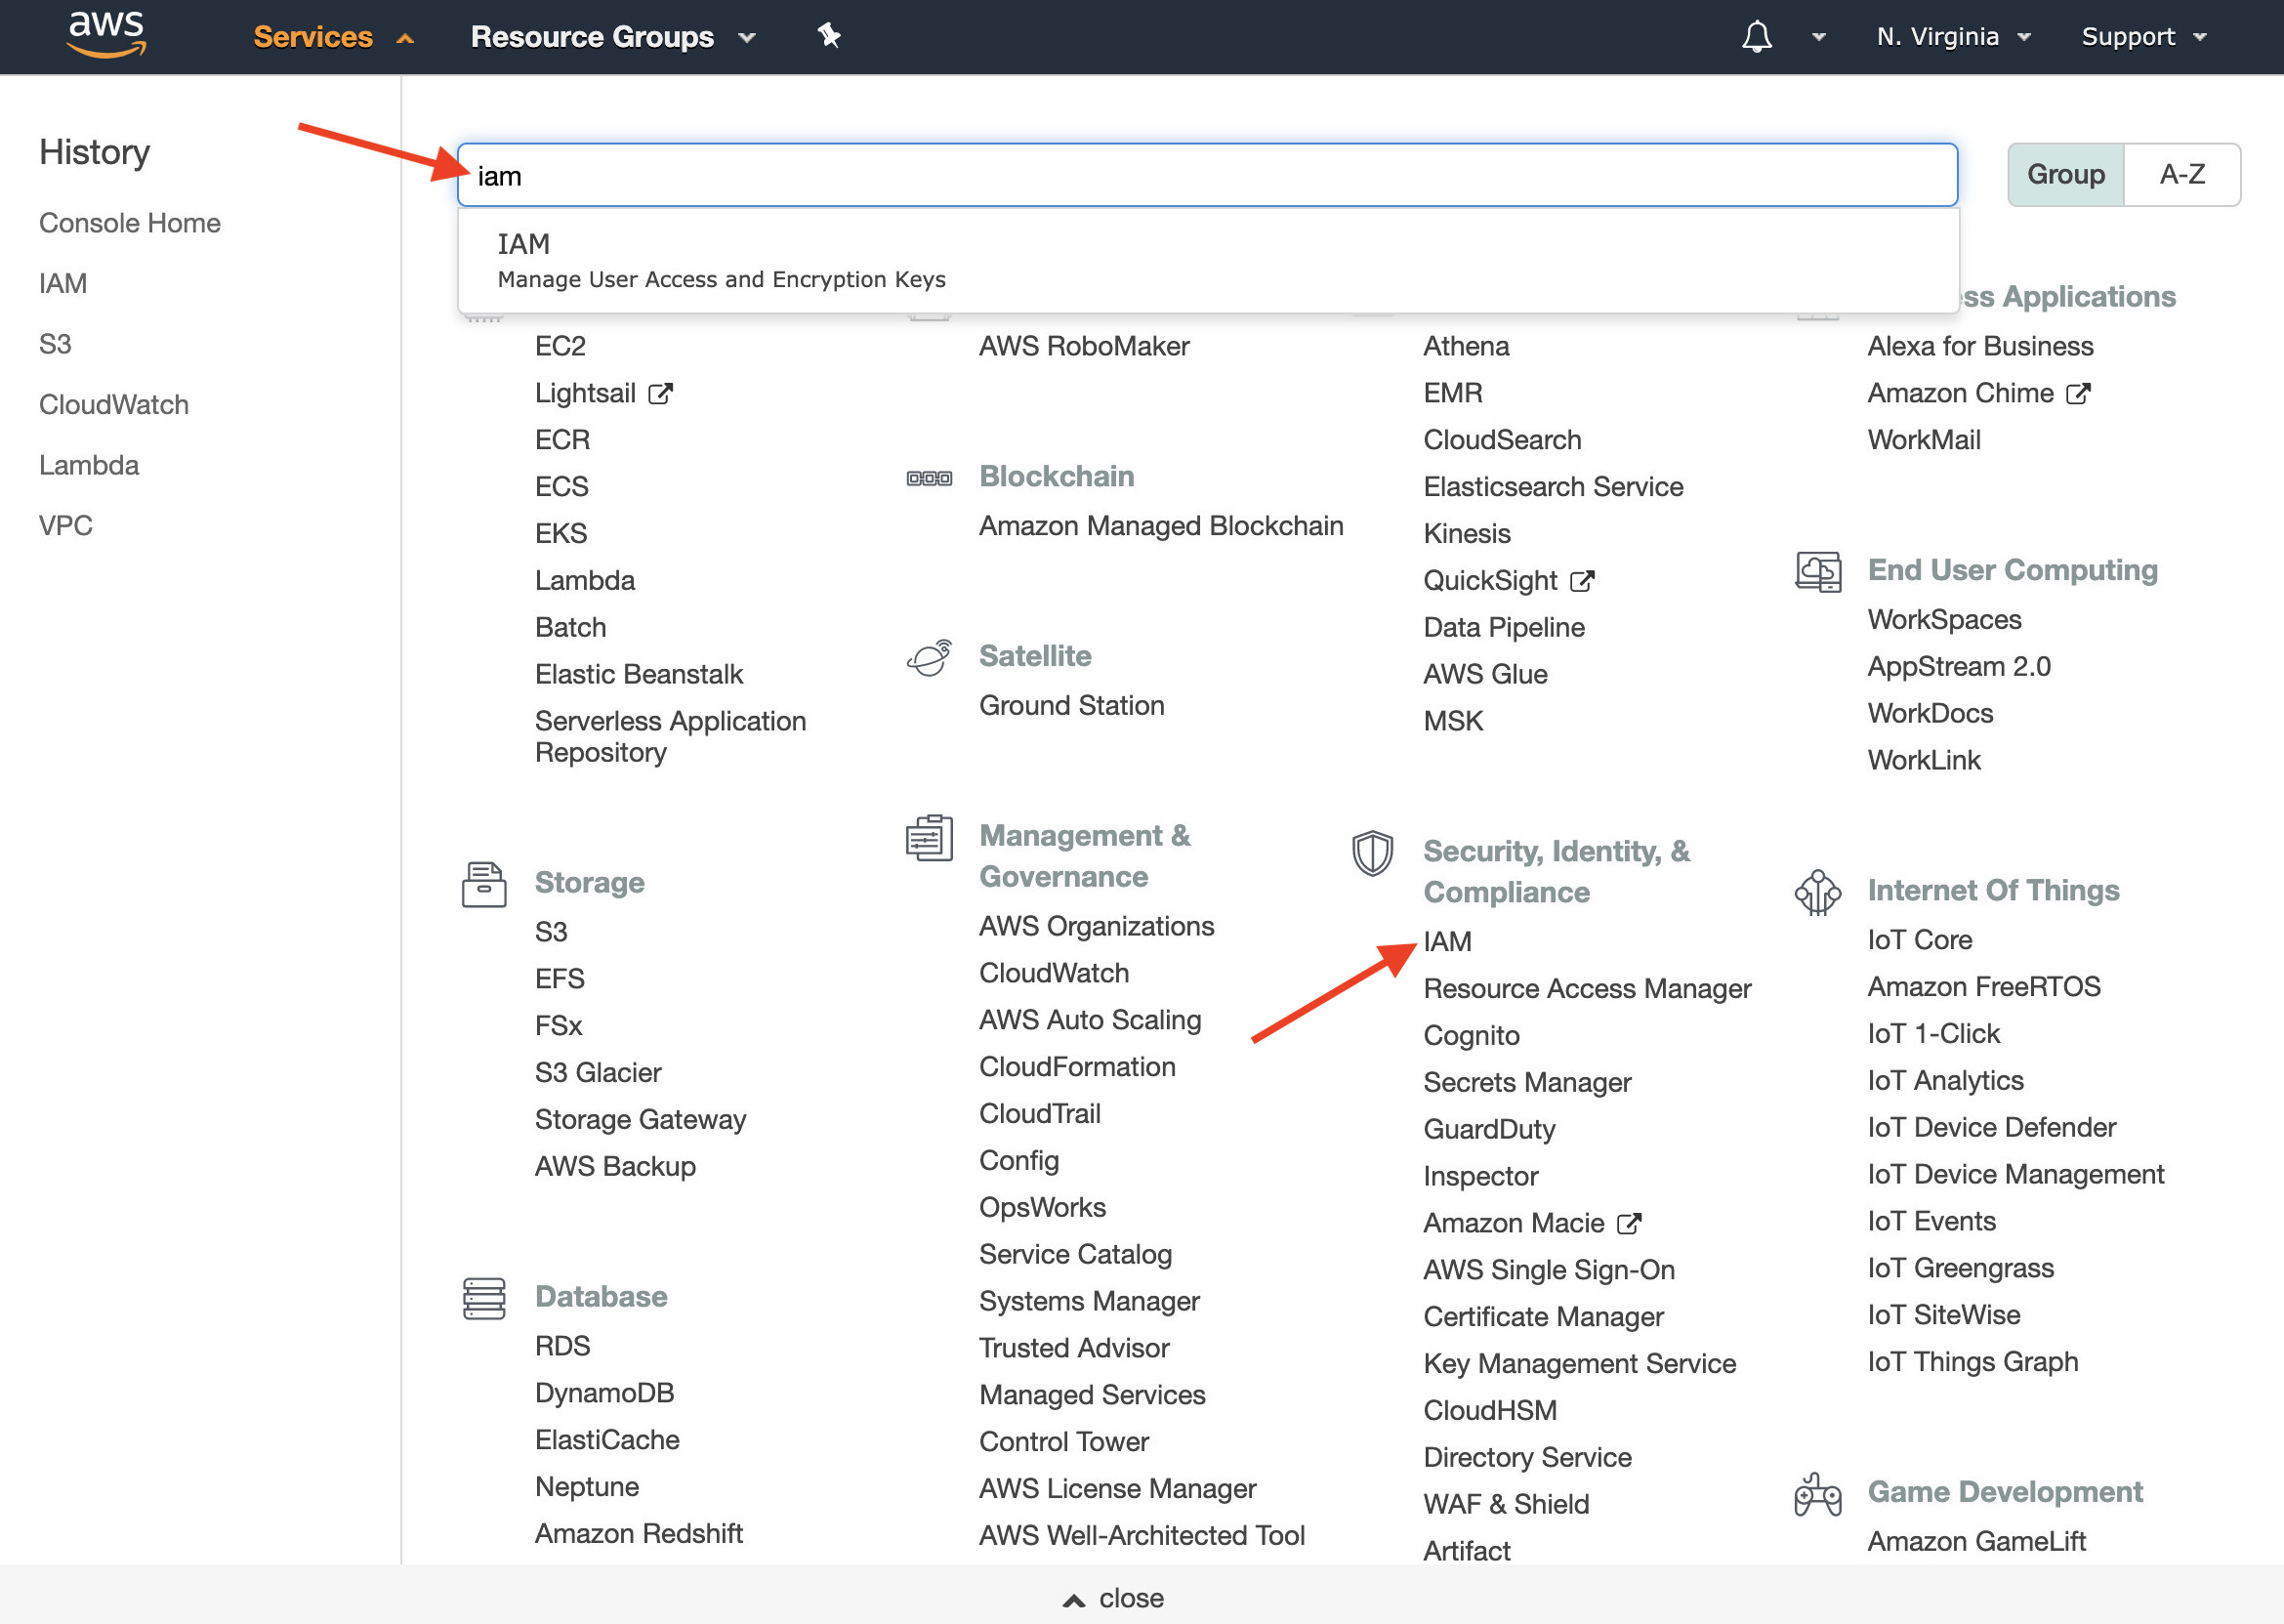Open AWS Glue service
Image resolution: width=2284 pixels, height=1624 pixels.
(x=1485, y=675)
